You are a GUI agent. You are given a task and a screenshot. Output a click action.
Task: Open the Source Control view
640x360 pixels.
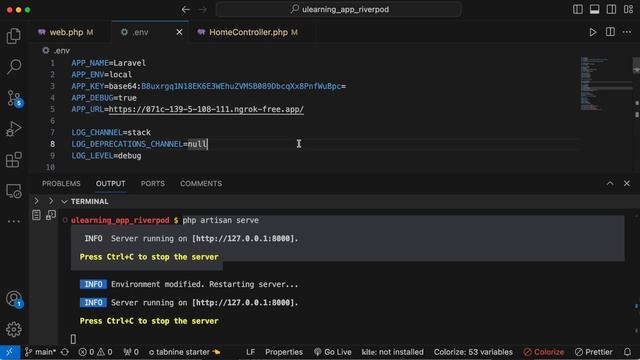14,98
